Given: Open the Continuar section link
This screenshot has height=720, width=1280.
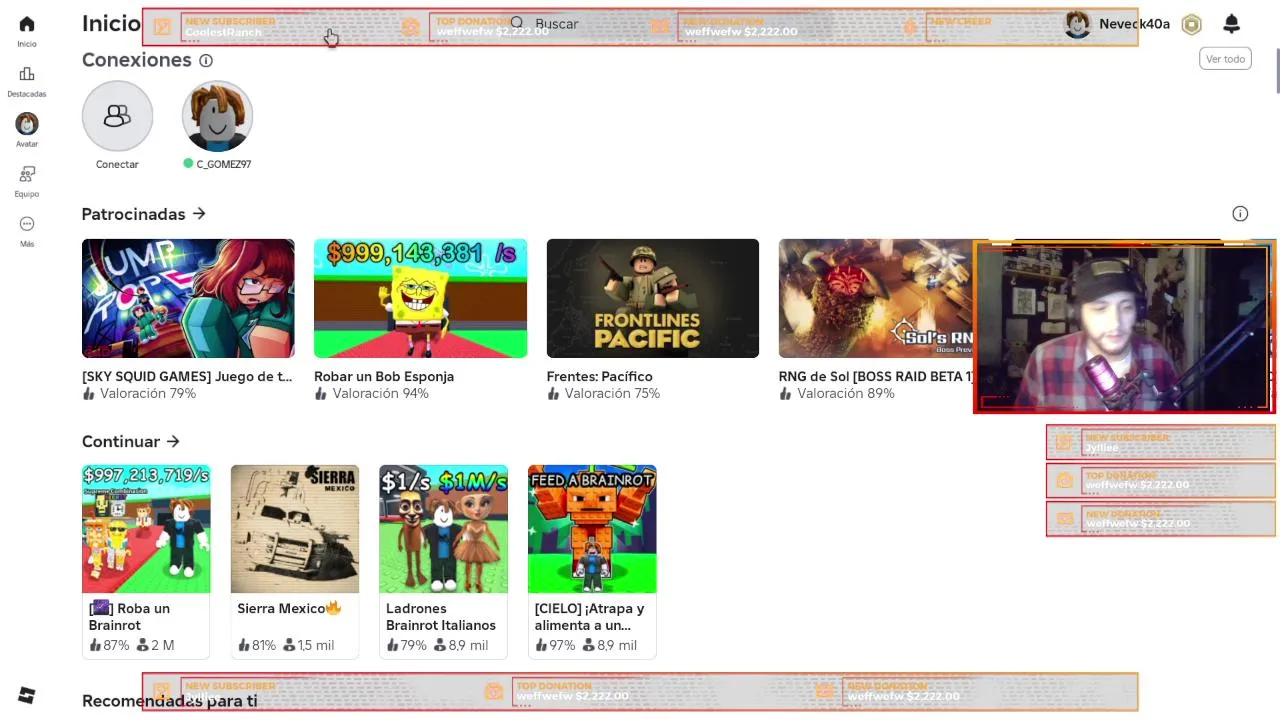Looking at the screenshot, I should click(x=130, y=441).
